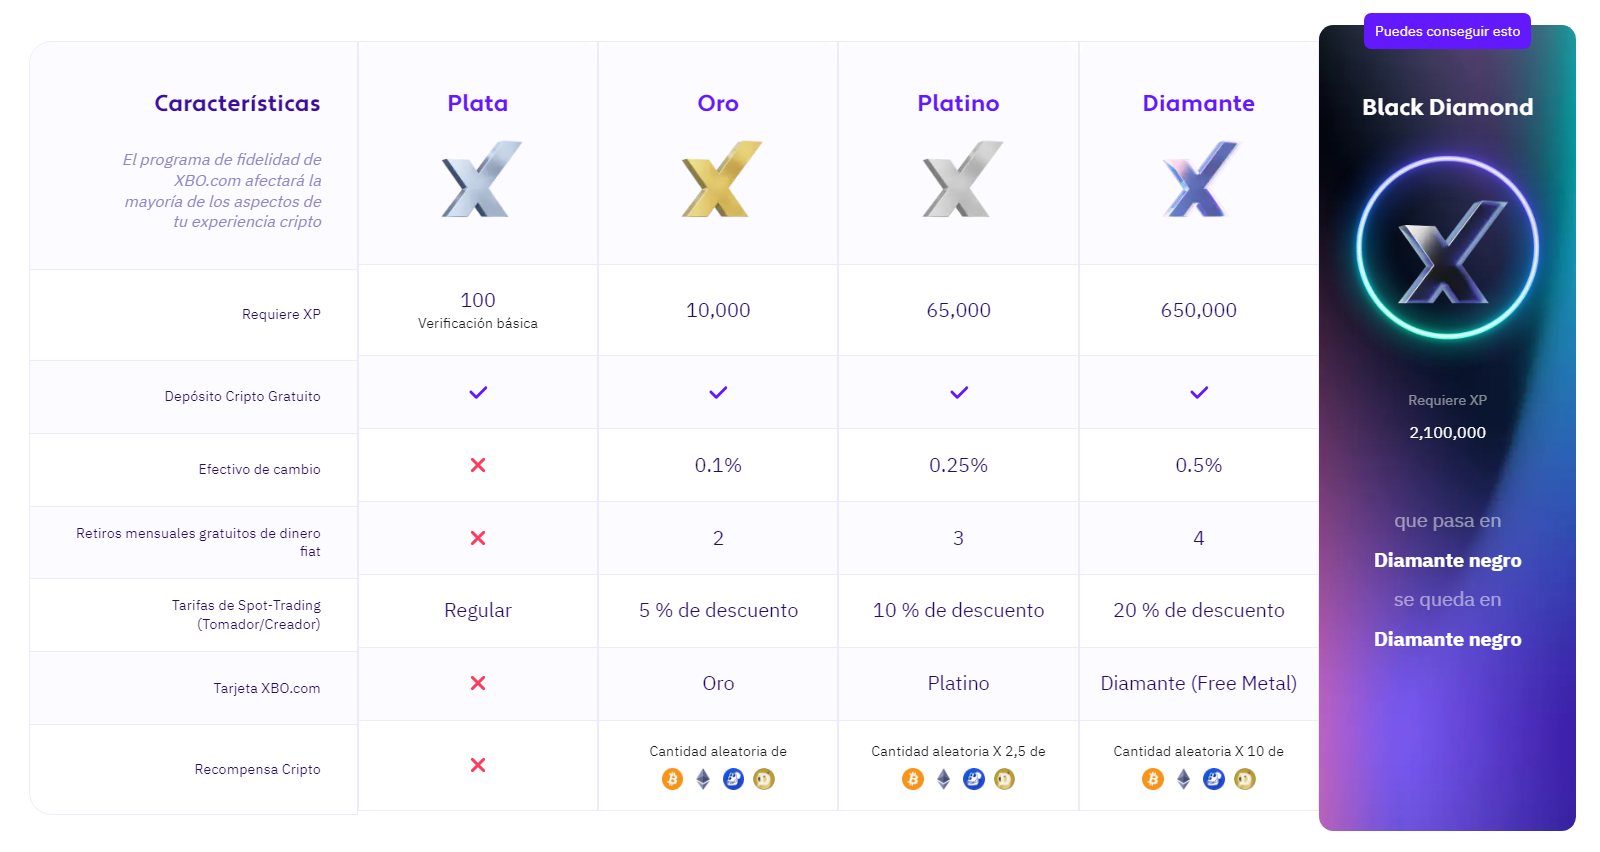Screen dimensions: 1600x852
Task: Click the gold Oro X logo
Action: pyautogui.click(x=721, y=179)
